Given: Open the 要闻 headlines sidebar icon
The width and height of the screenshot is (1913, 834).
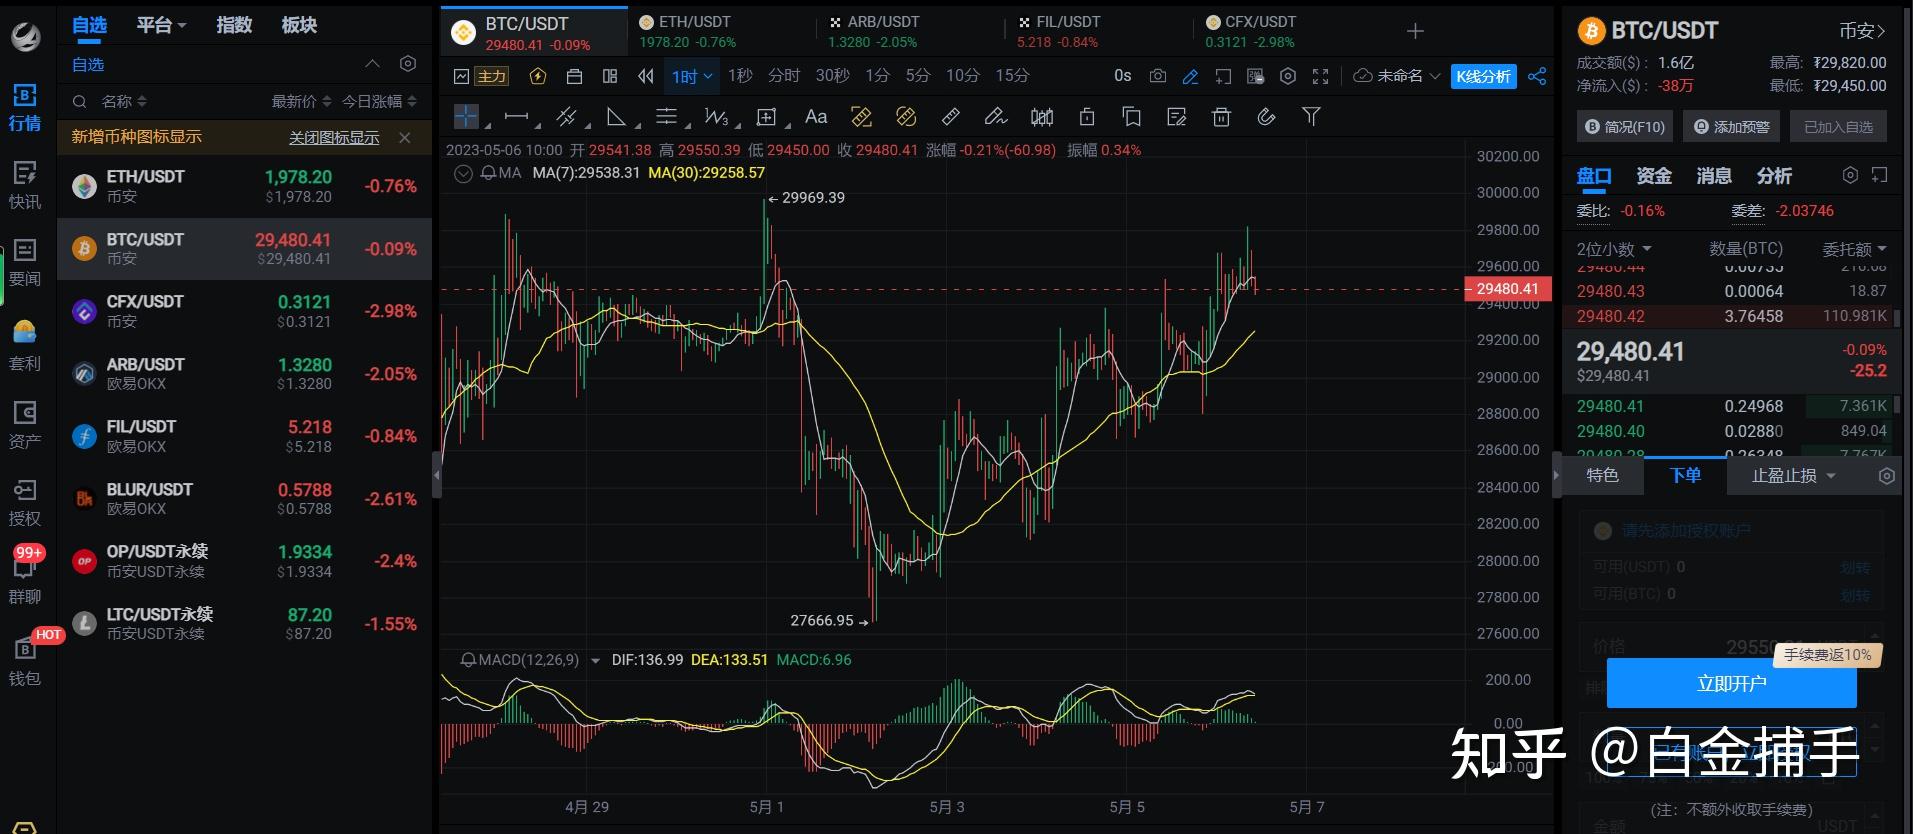Looking at the screenshot, I should click(25, 263).
